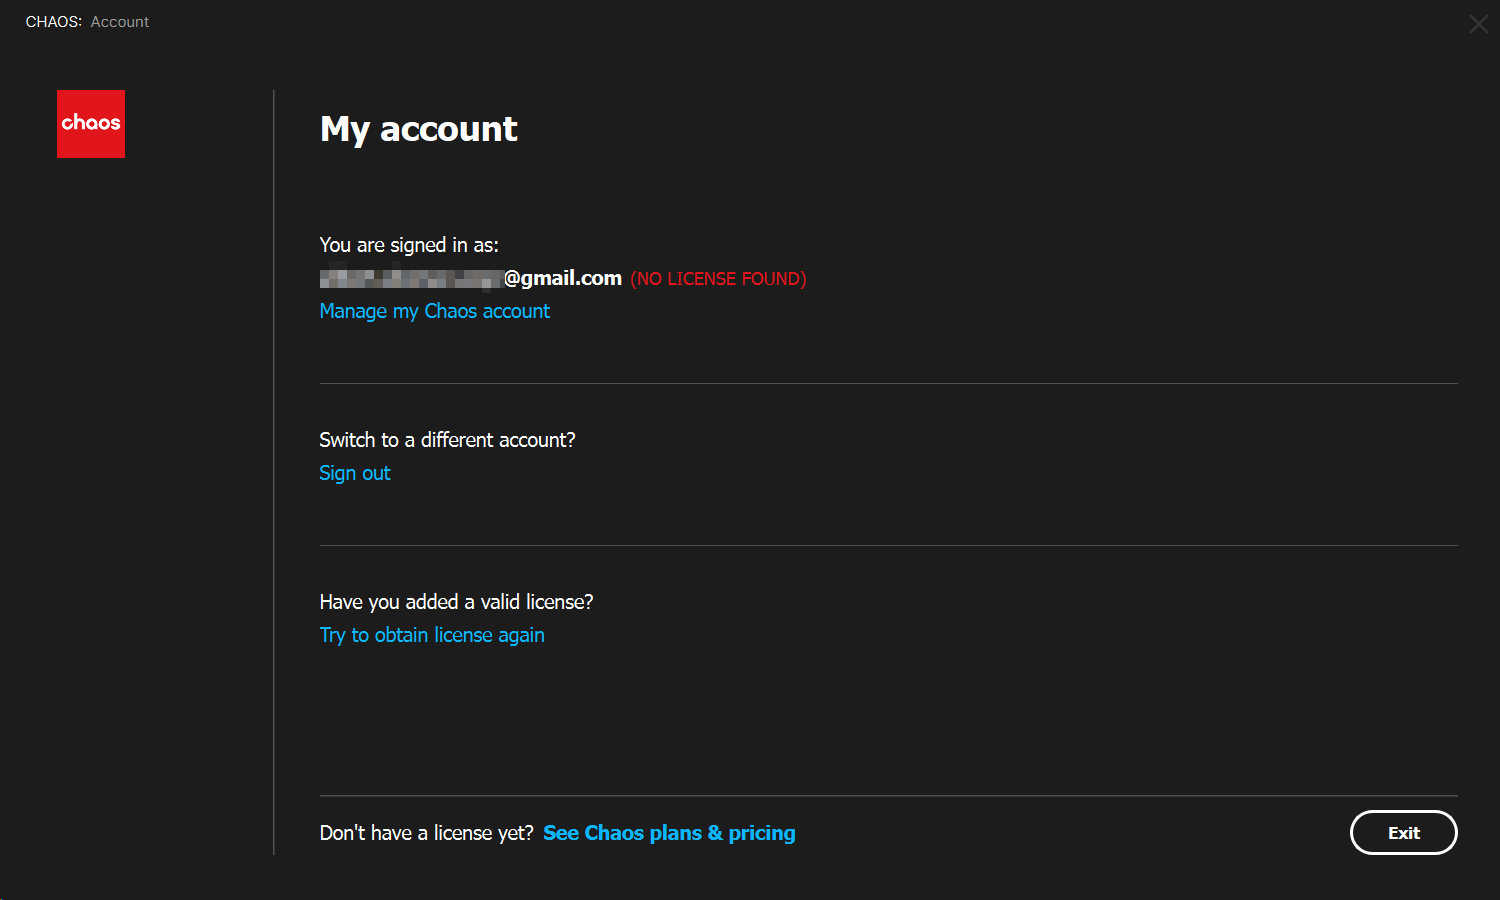
Task: Open Manage my Chaos account
Action: [x=434, y=311]
